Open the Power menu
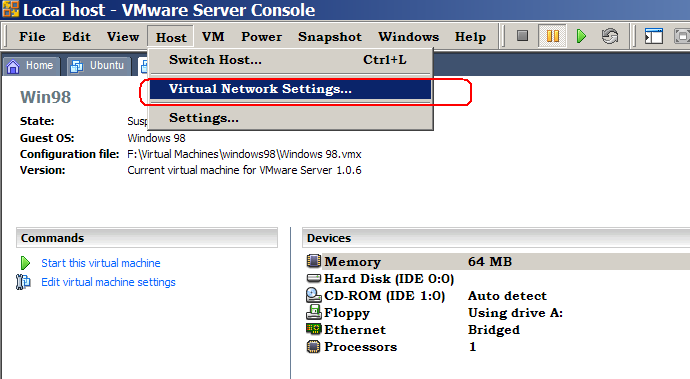Image resolution: width=690 pixels, height=379 pixels. coord(261,37)
